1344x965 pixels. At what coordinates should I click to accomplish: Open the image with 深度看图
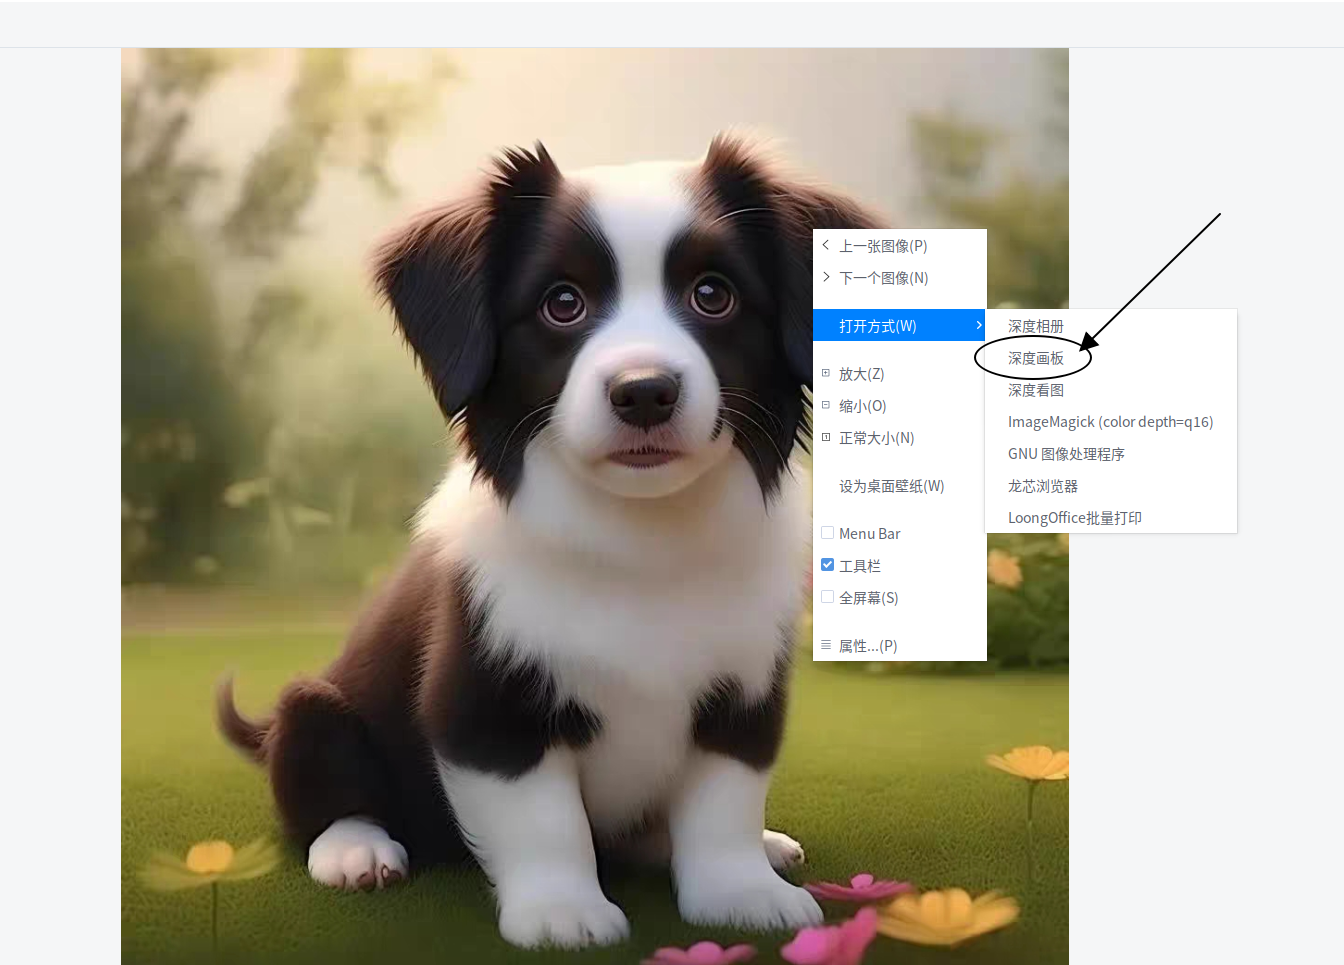(1036, 389)
